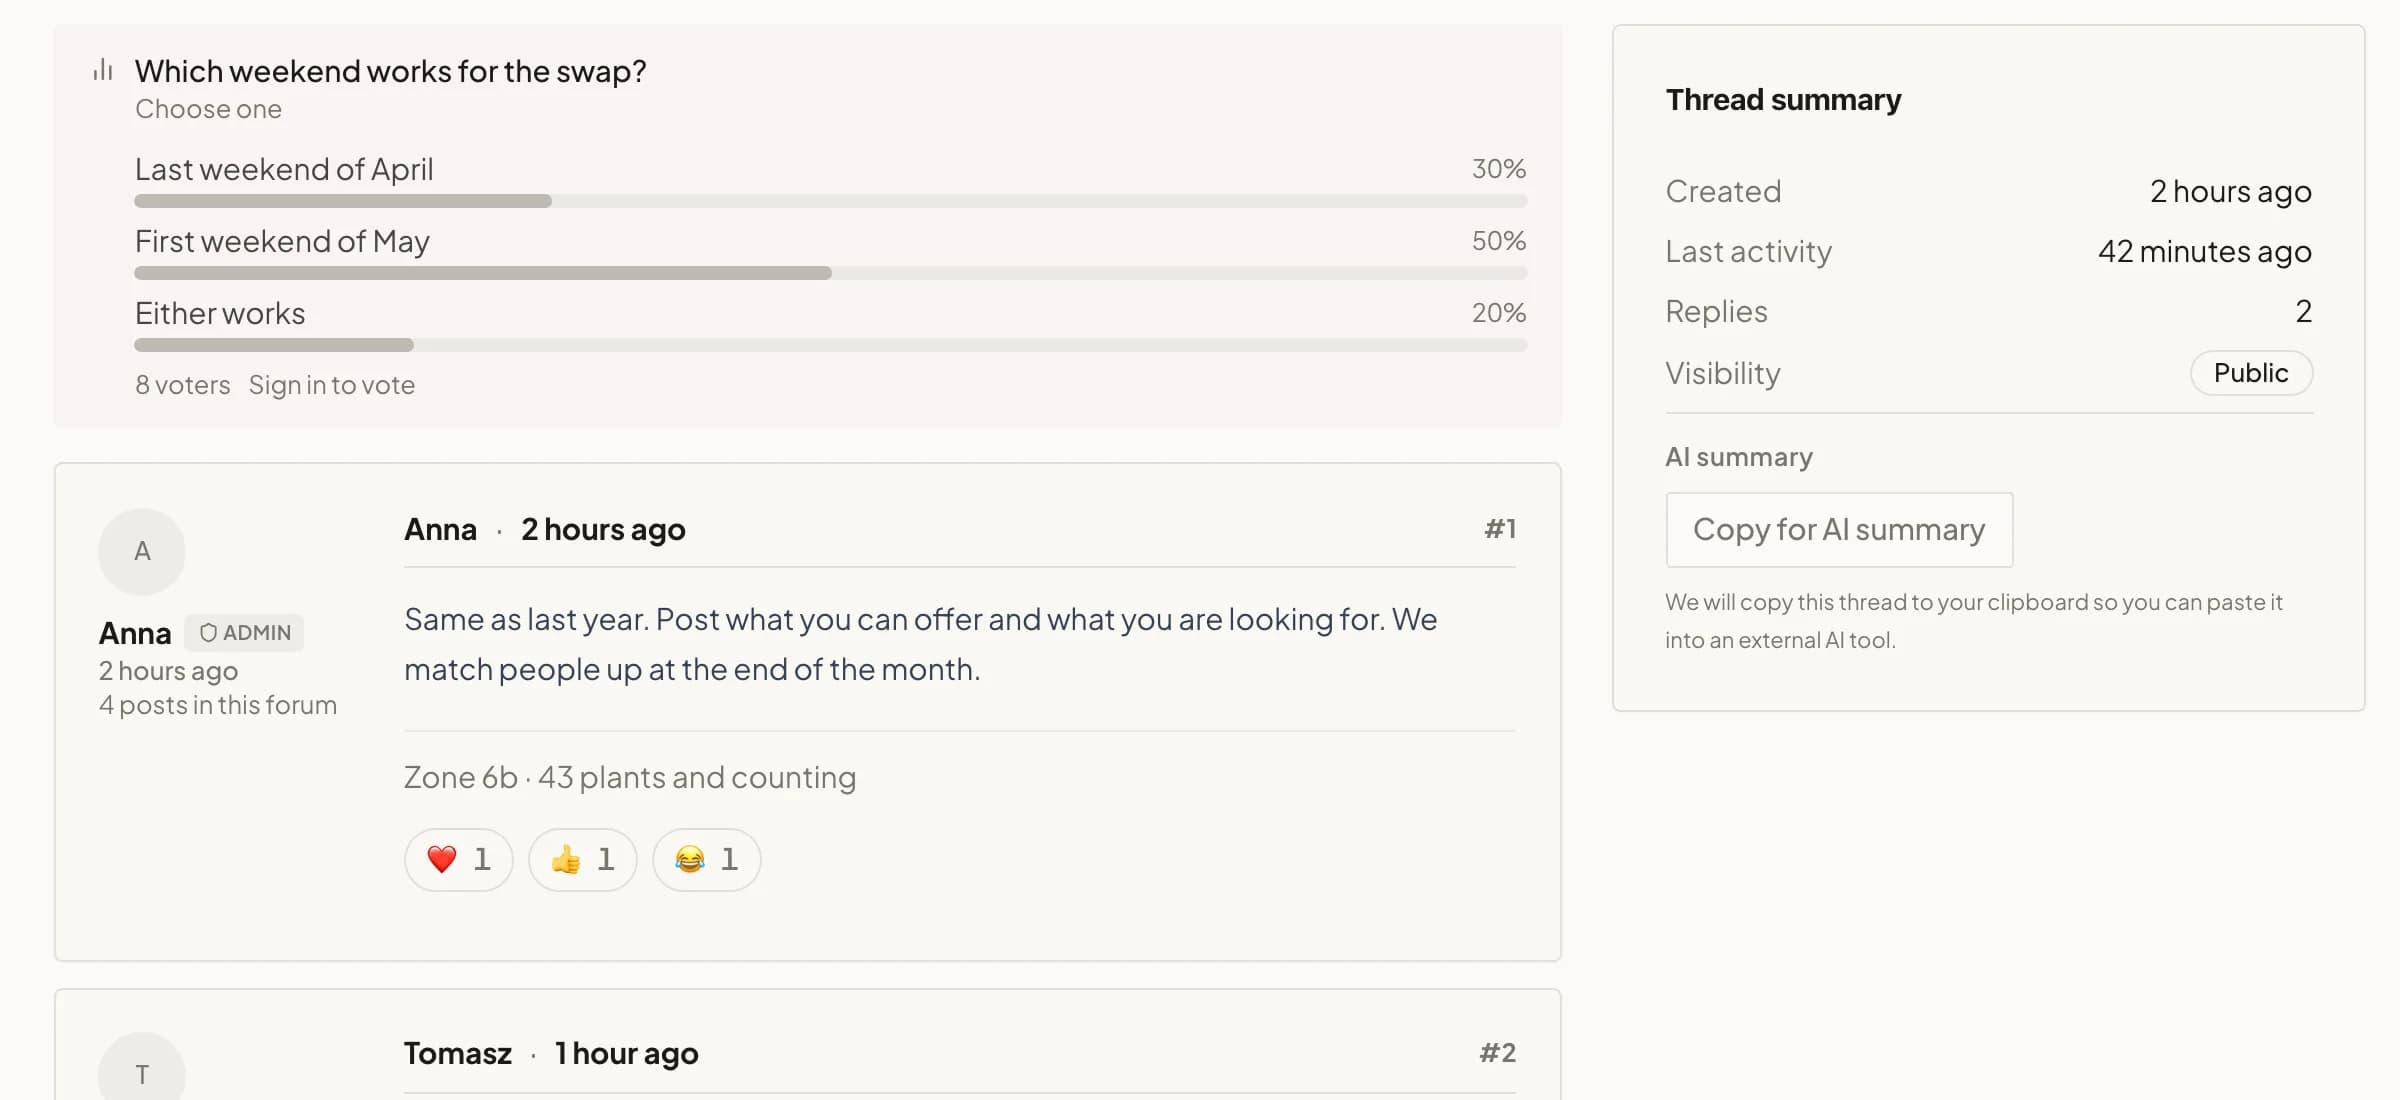Open post permalink #2
2400x1100 pixels.
point(1498,1053)
